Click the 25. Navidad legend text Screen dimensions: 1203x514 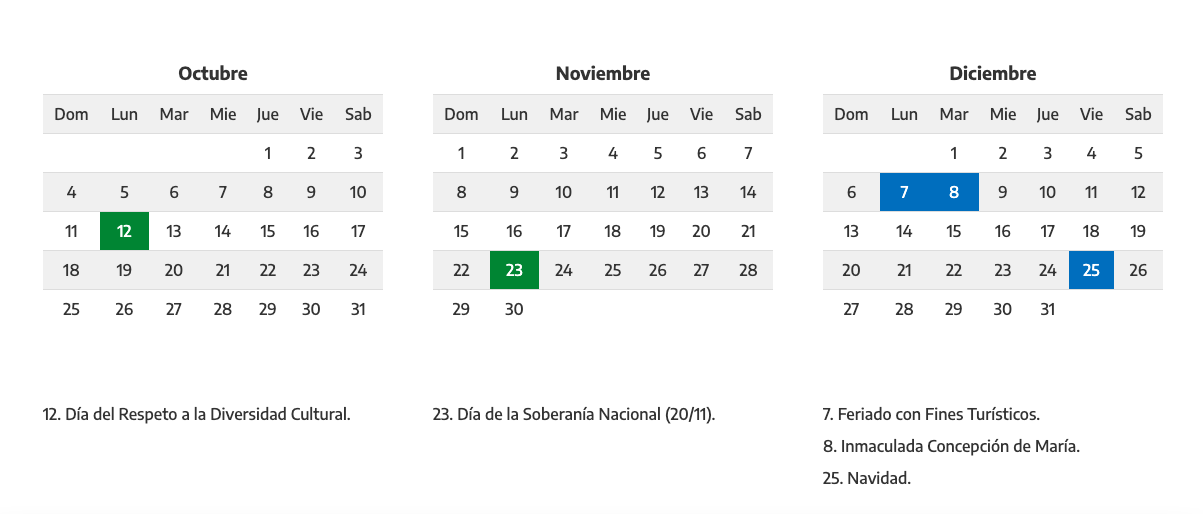867,478
